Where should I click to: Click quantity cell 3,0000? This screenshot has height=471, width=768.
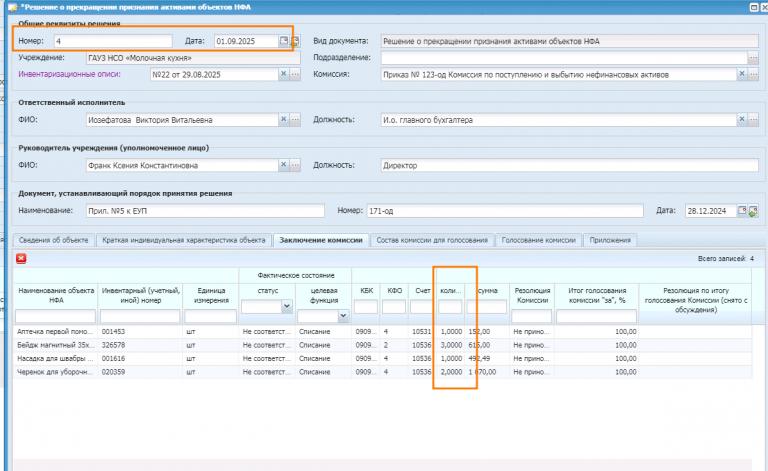click(x=451, y=345)
